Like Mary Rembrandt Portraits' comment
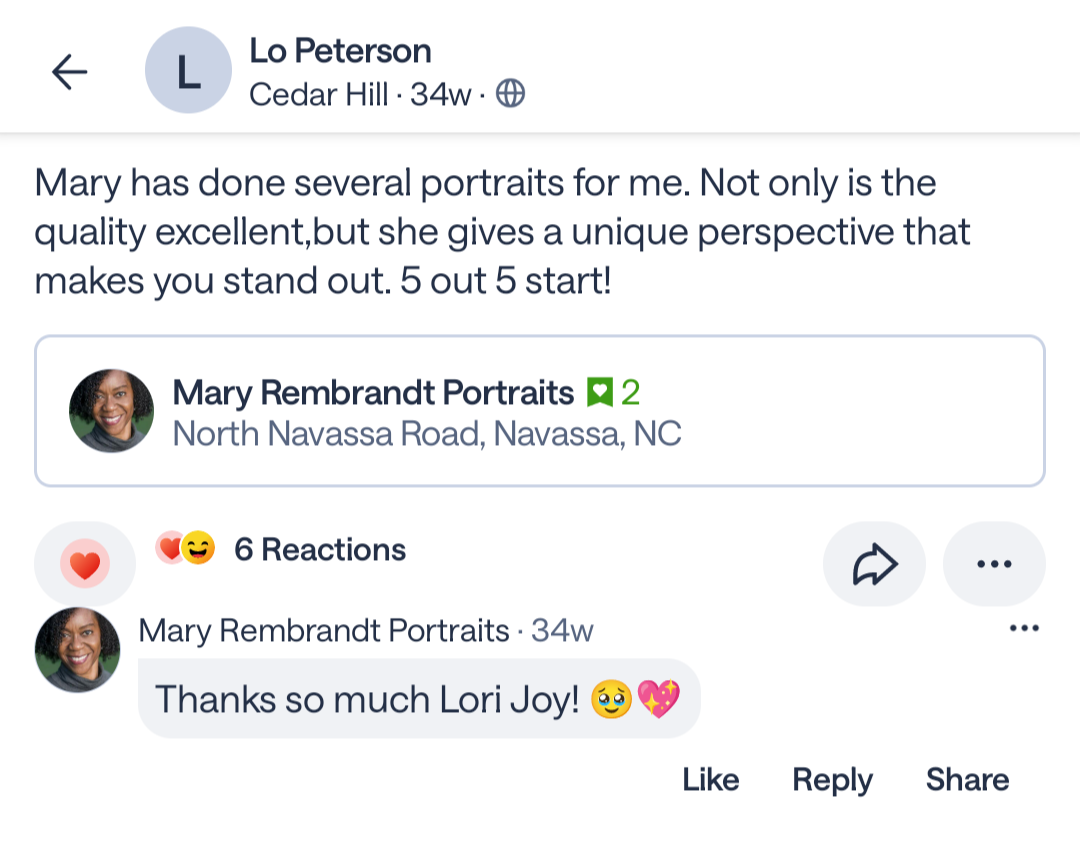 (711, 780)
